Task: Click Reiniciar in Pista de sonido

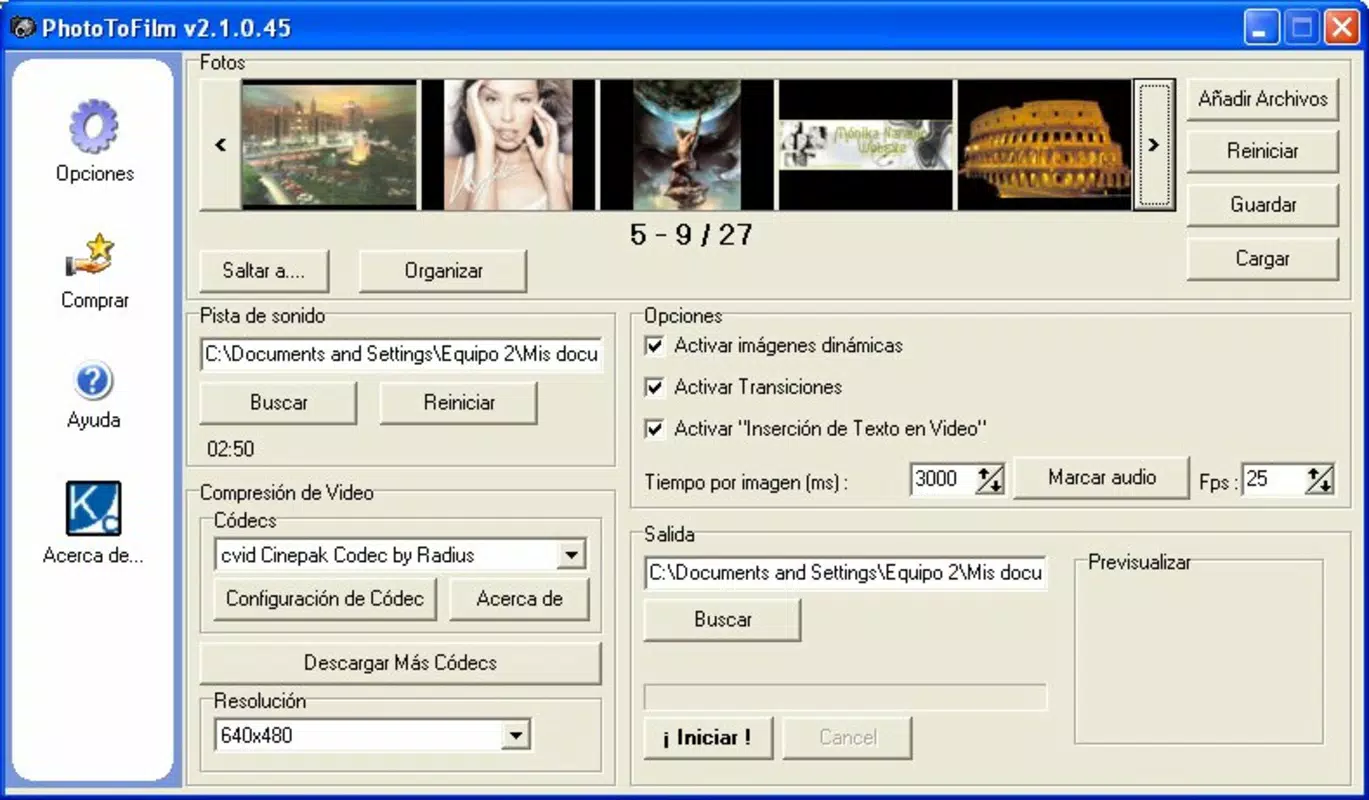Action: [459, 403]
